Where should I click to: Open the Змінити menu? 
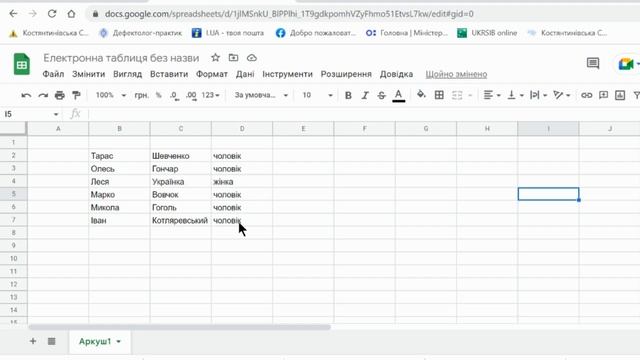[89, 74]
